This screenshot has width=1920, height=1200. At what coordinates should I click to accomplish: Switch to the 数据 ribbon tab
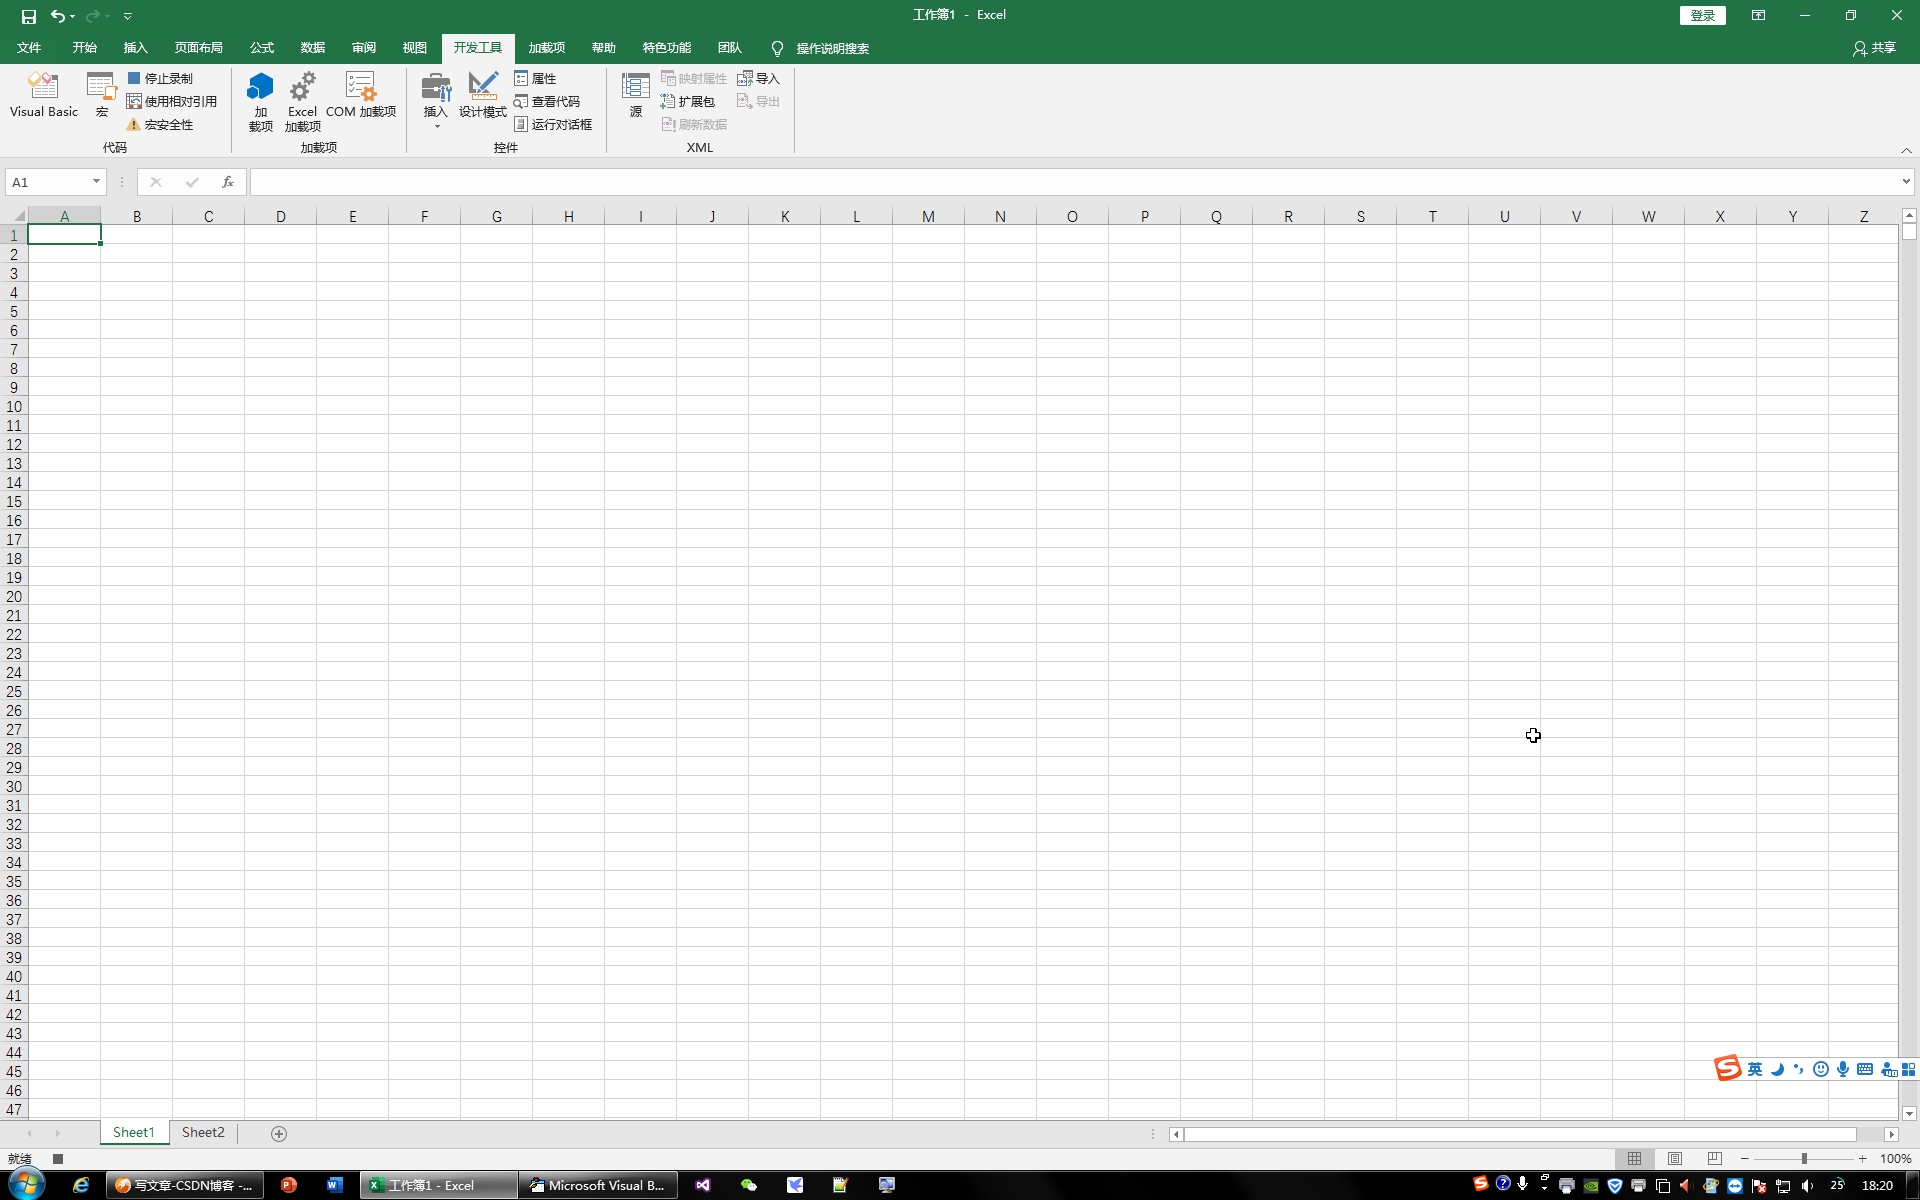coord(312,48)
